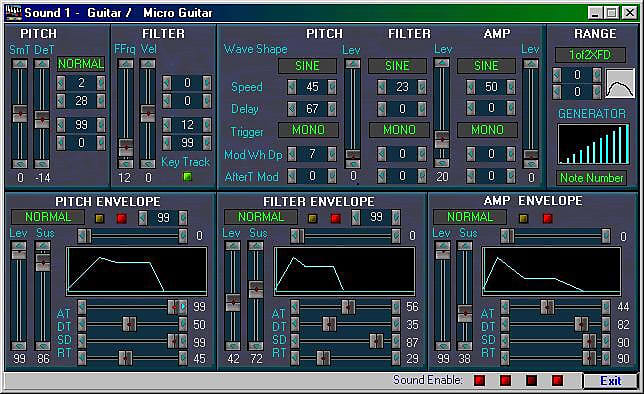Open the Filter LFO SINE wave shape selector
This screenshot has width=644, height=394.
click(397, 66)
